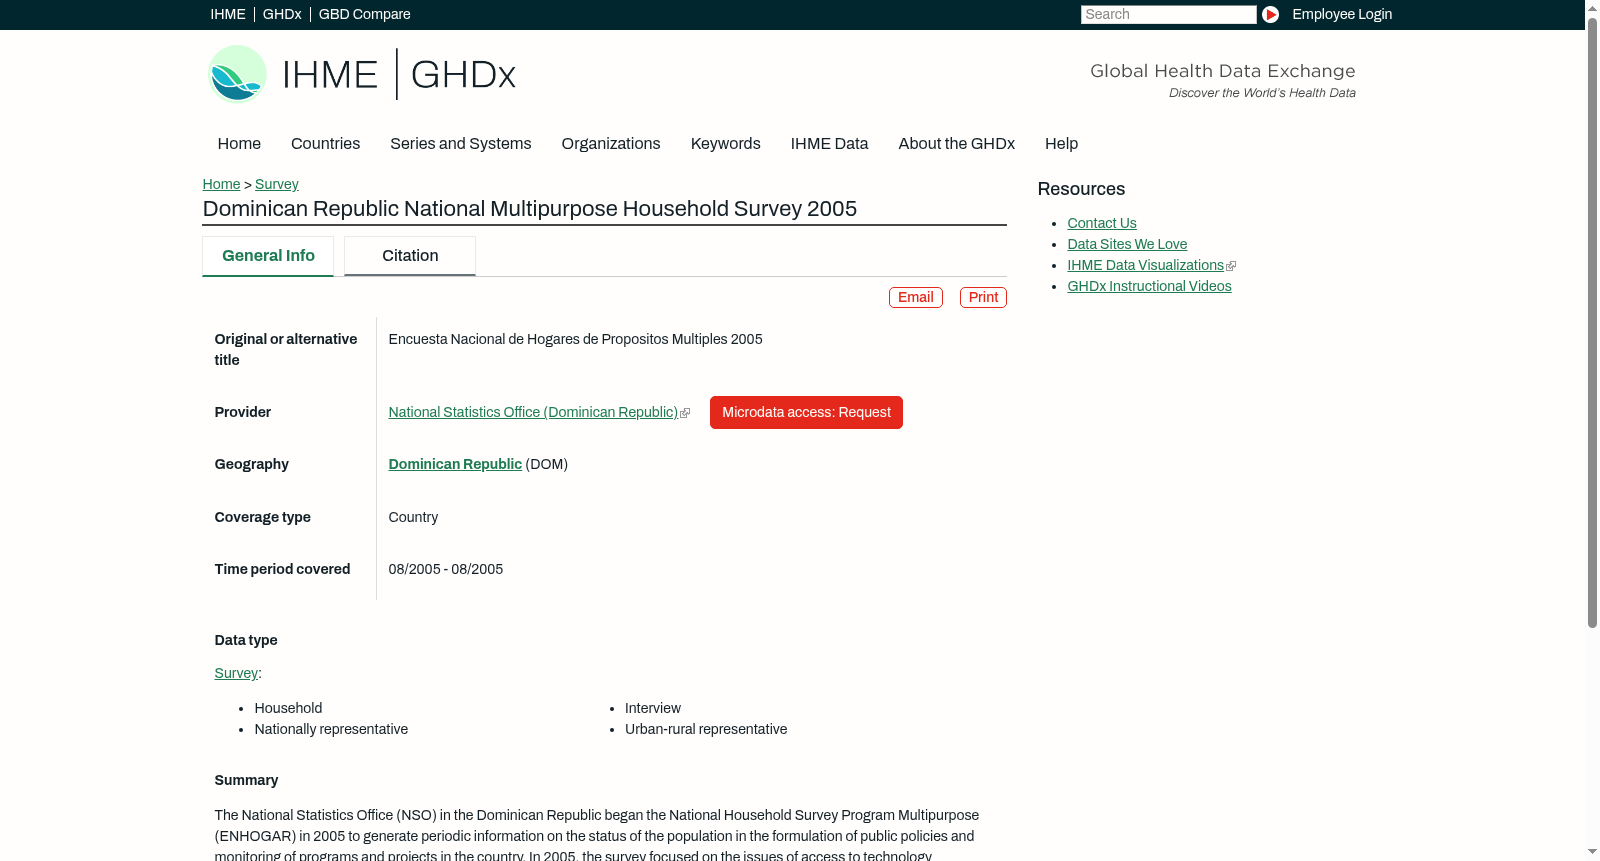Open Data Sites We Love link
This screenshot has width=1600, height=861.
click(1127, 244)
